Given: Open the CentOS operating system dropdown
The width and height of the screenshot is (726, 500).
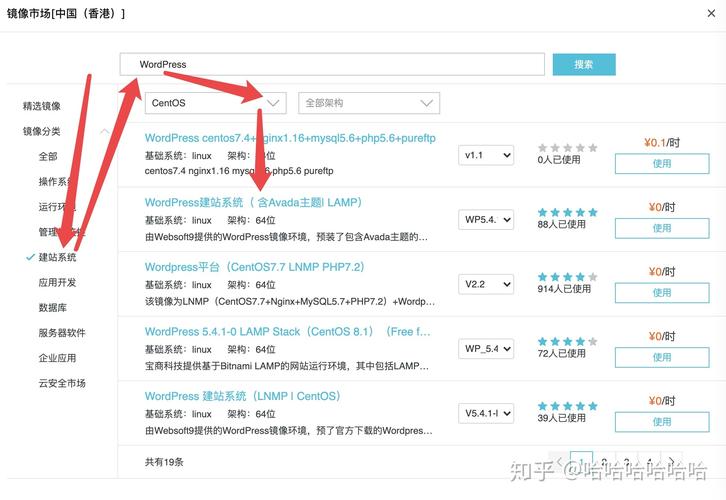Looking at the screenshot, I should [215, 103].
